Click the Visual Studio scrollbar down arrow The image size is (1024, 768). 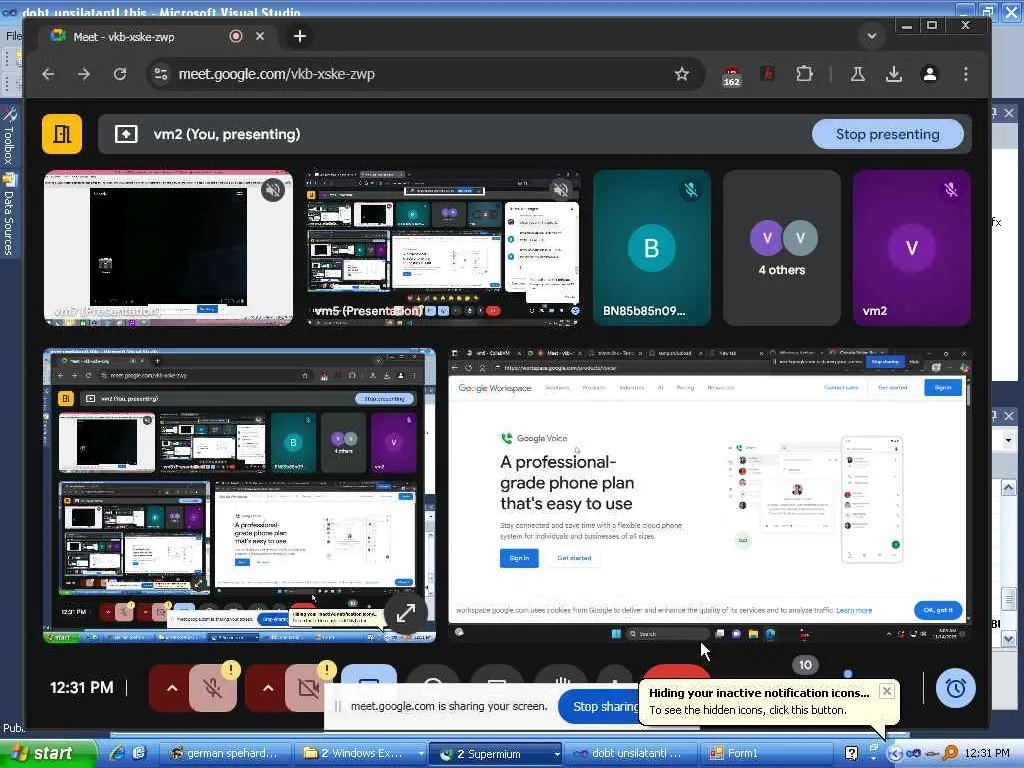pyautogui.click(x=1008, y=639)
